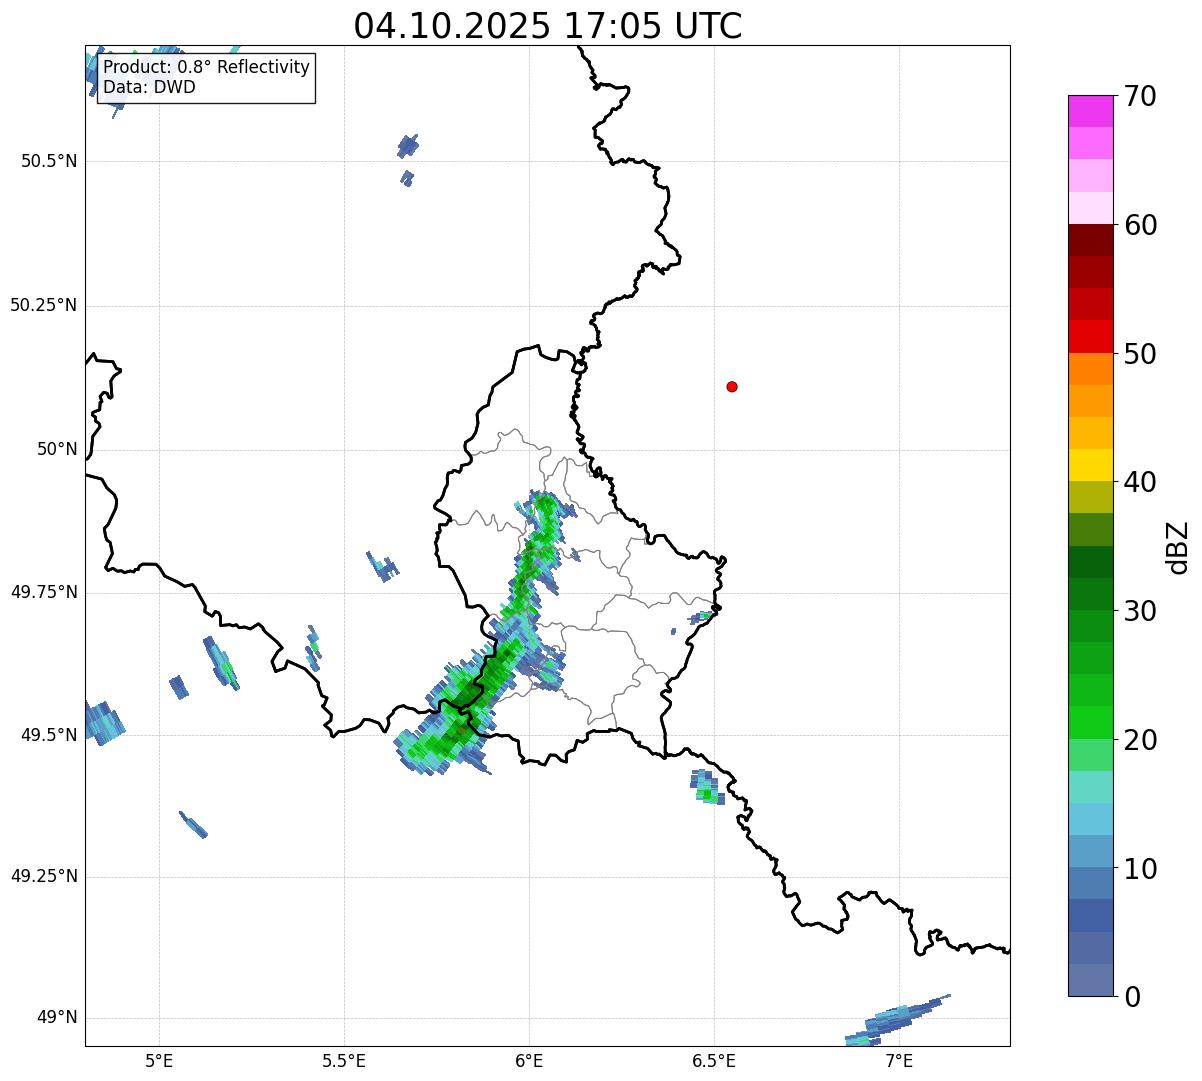Screen dimensions: 1202x1081
Task: Click the colorbar tick label 0
Action: pos(1132,997)
